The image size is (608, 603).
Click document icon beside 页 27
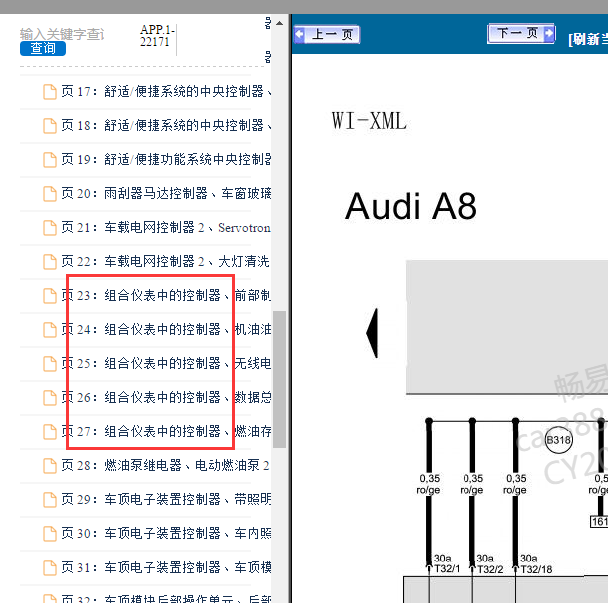(50, 432)
